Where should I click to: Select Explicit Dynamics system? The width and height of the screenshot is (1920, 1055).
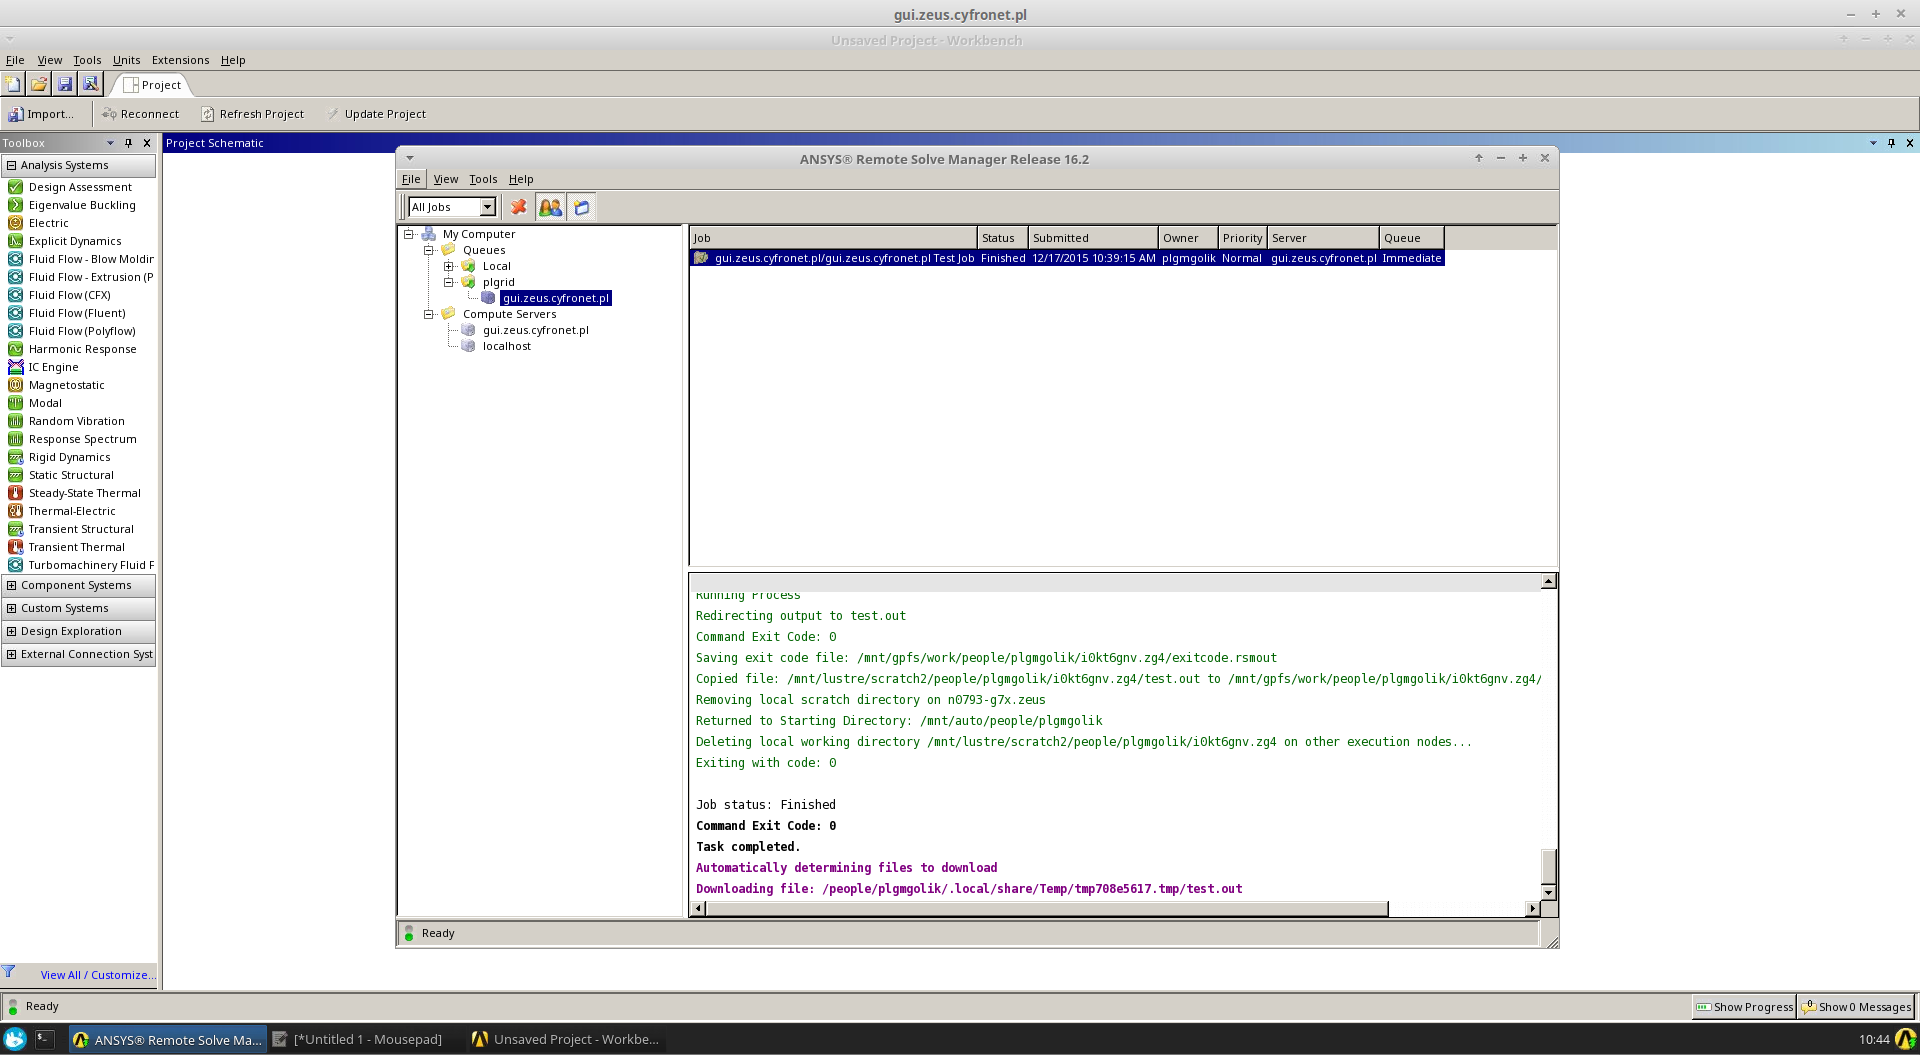(75, 241)
